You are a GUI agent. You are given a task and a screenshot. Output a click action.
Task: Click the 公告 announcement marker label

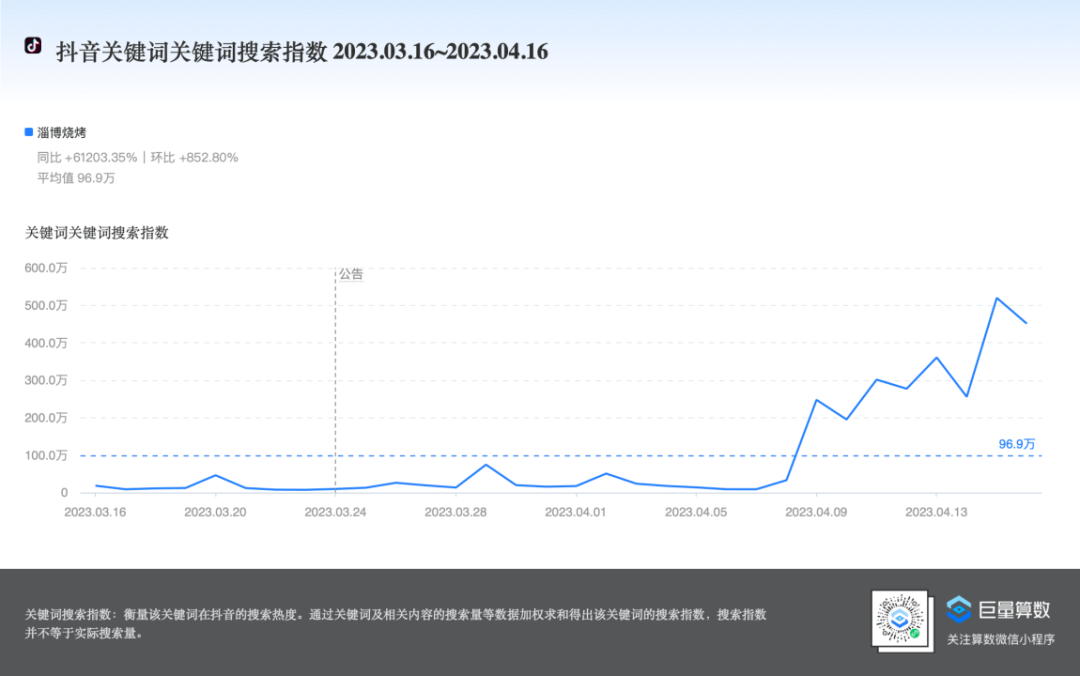point(351,274)
